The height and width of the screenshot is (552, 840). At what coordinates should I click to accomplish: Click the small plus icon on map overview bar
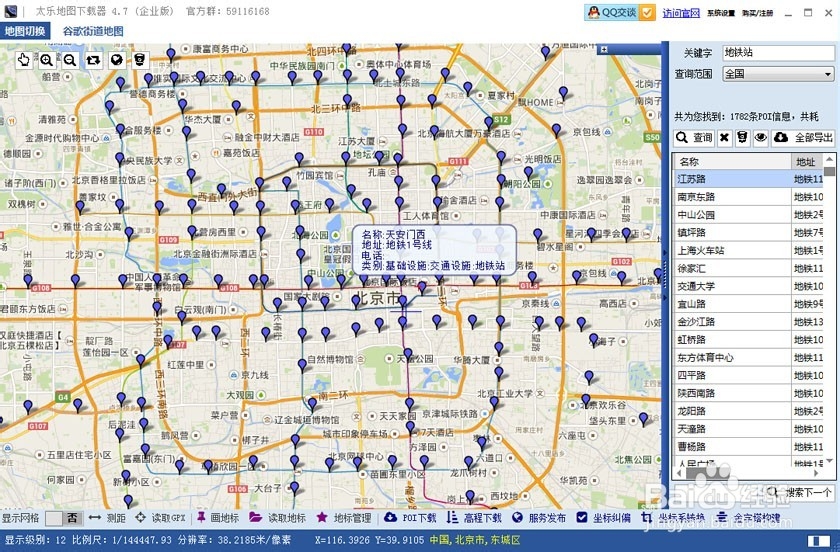pyautogui.click(x=604, y=49)
